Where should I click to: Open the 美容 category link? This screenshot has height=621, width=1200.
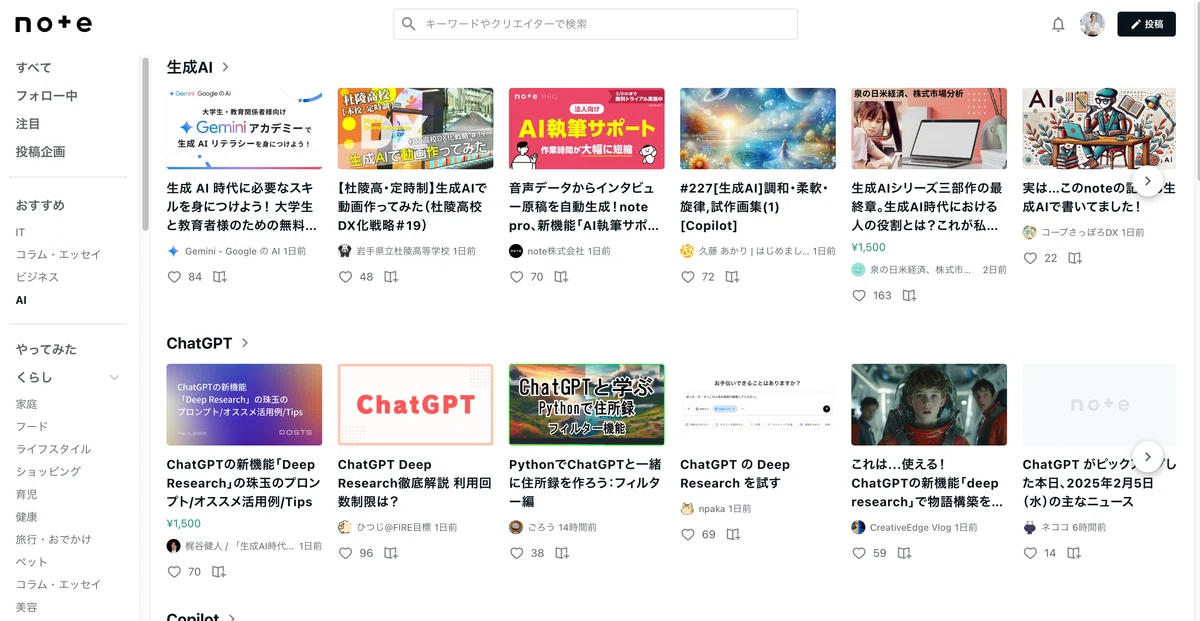[26, 607]
